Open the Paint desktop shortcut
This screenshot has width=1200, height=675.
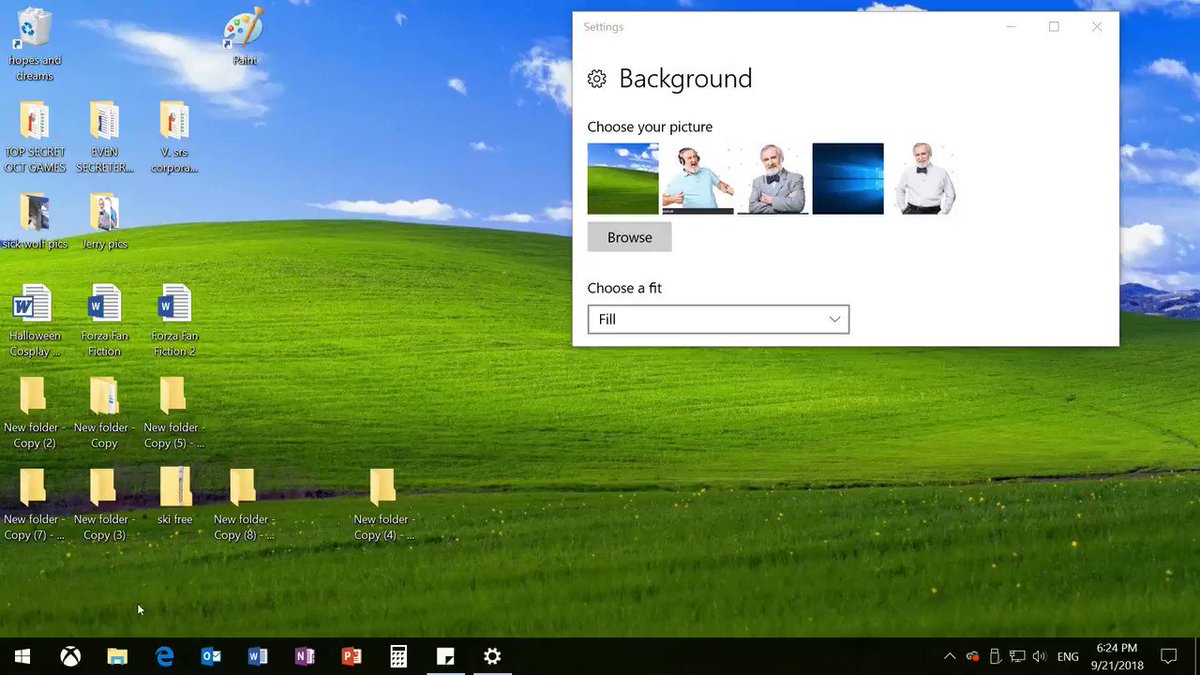(x=244, y=36)
